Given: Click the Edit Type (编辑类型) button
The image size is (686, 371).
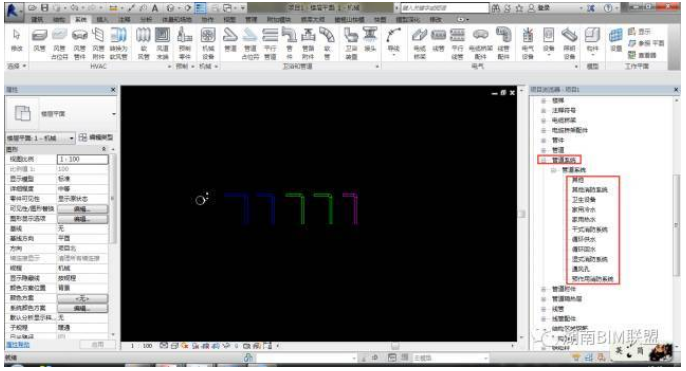Looking at the screenshot, I should [x=96, y=137].
